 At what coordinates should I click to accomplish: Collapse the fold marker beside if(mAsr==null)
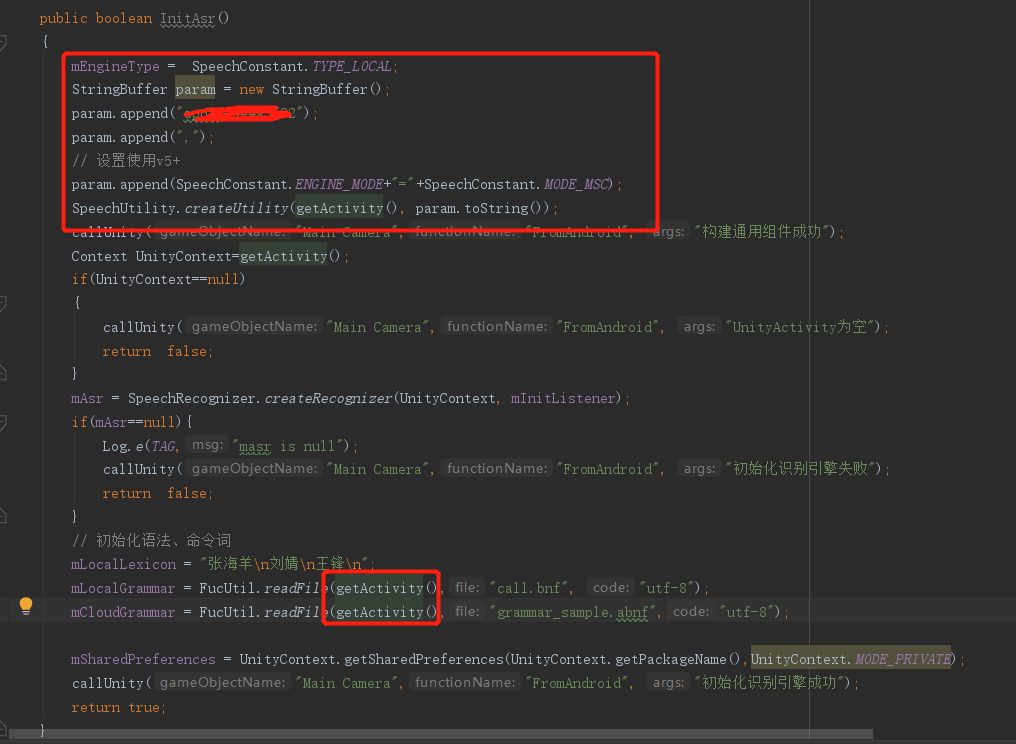(x=3, y=423)
